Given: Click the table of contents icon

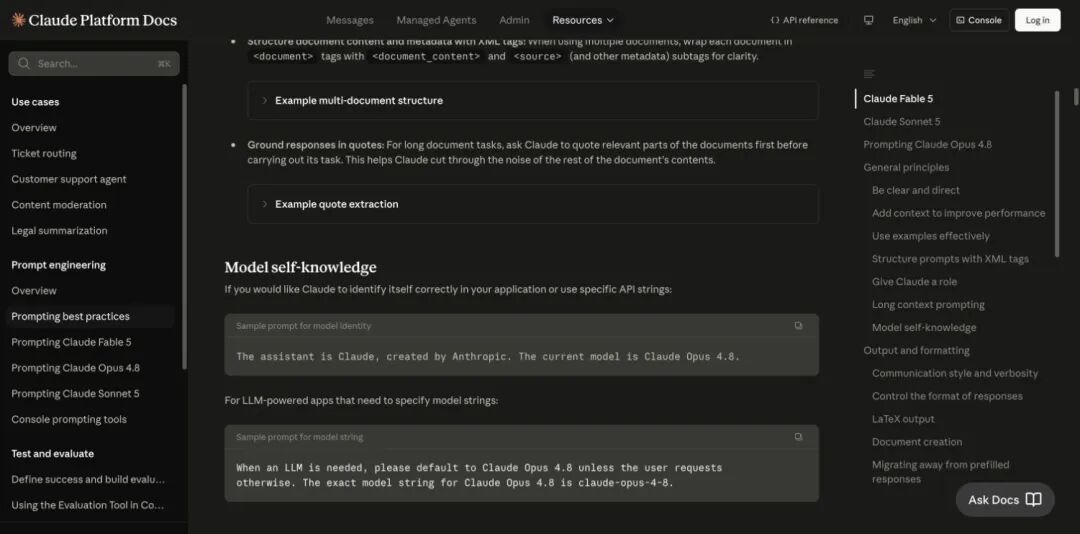Looking at the screenshot, I should click(x=869, y=74).
